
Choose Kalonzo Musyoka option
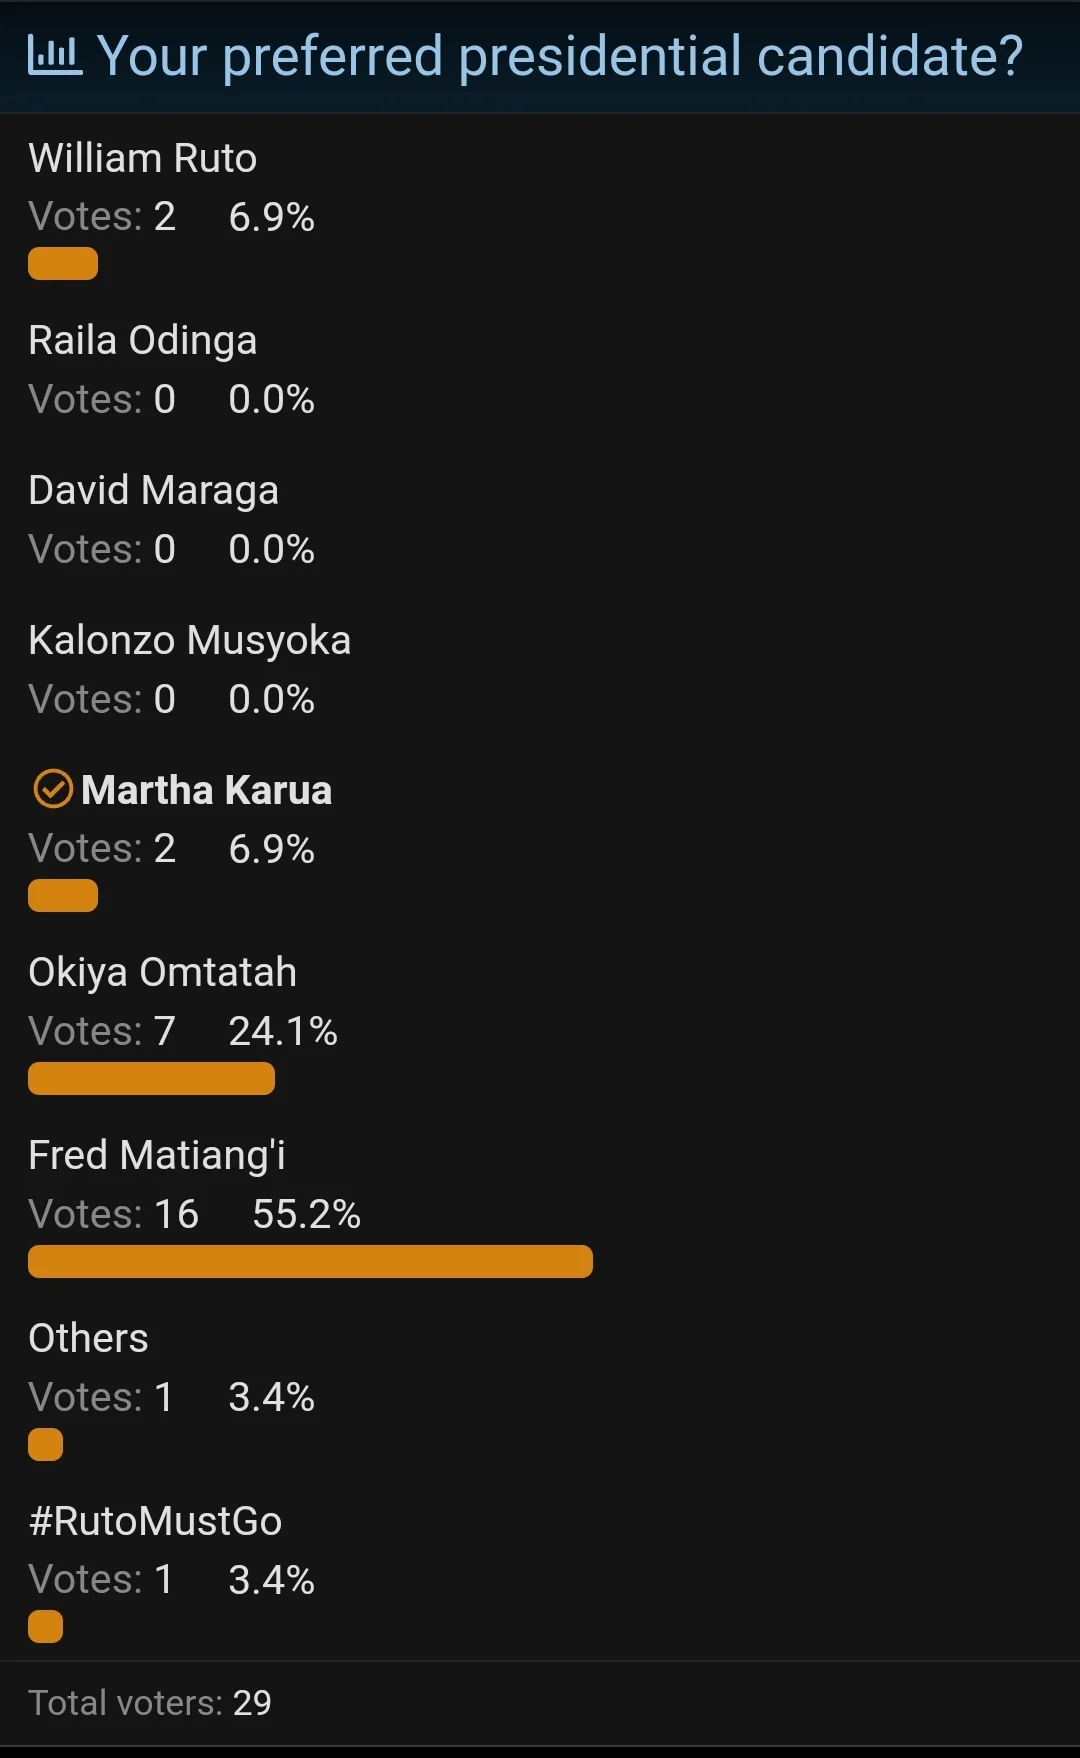(x=189, y=640)
